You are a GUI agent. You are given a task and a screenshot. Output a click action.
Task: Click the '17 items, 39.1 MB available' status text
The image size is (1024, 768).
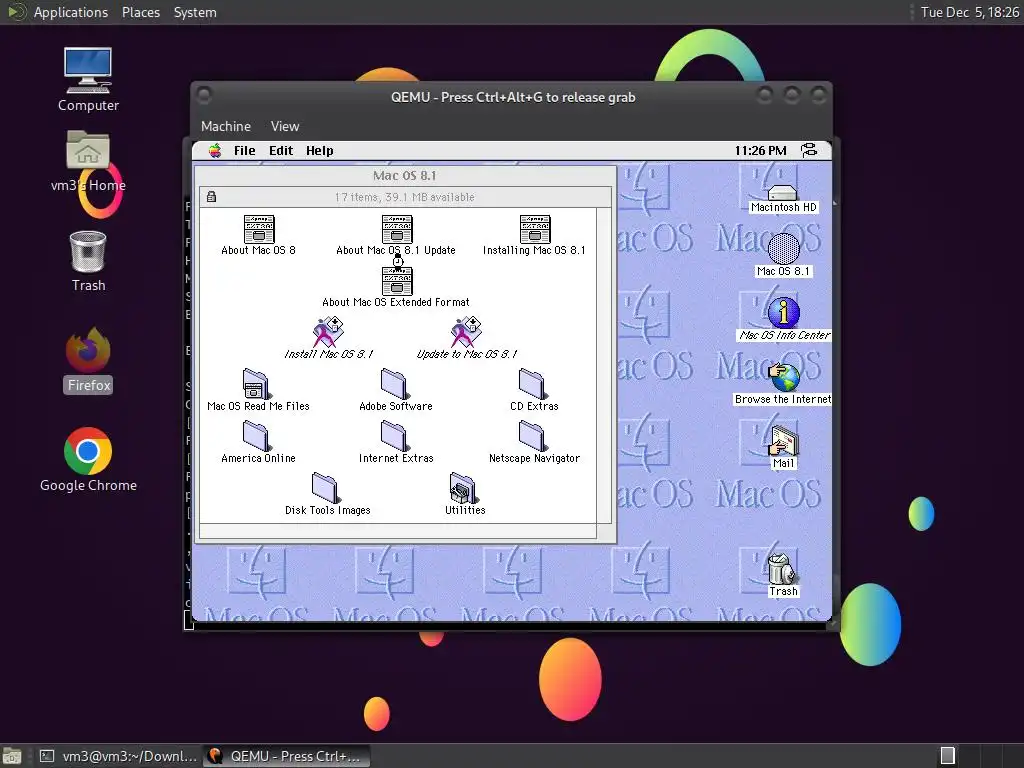point(405,197)
